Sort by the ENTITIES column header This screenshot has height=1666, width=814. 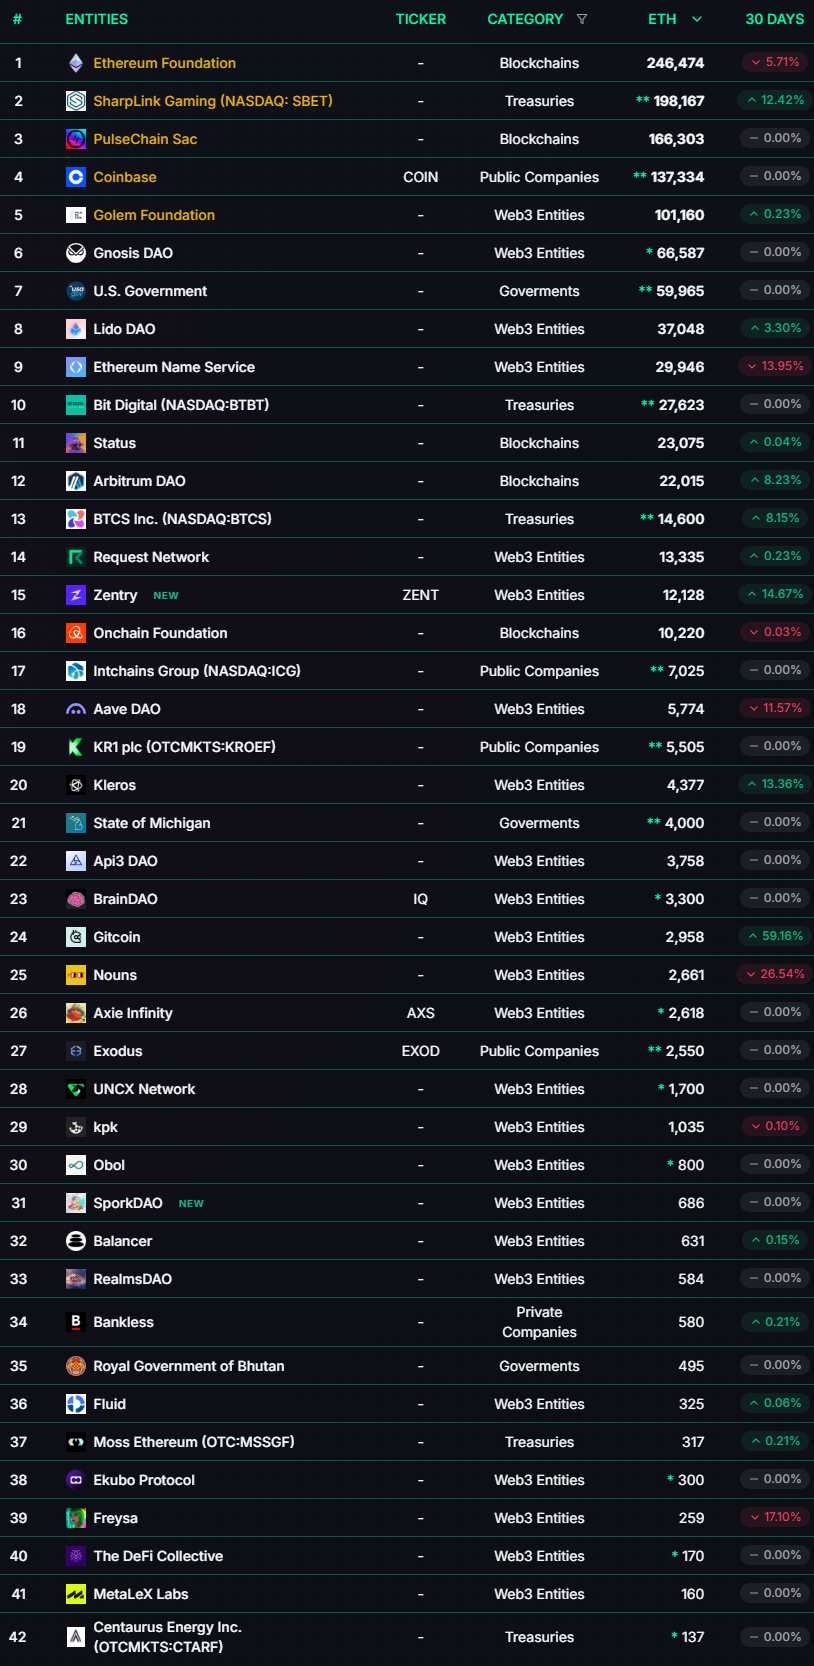click(x=97, y=19)
